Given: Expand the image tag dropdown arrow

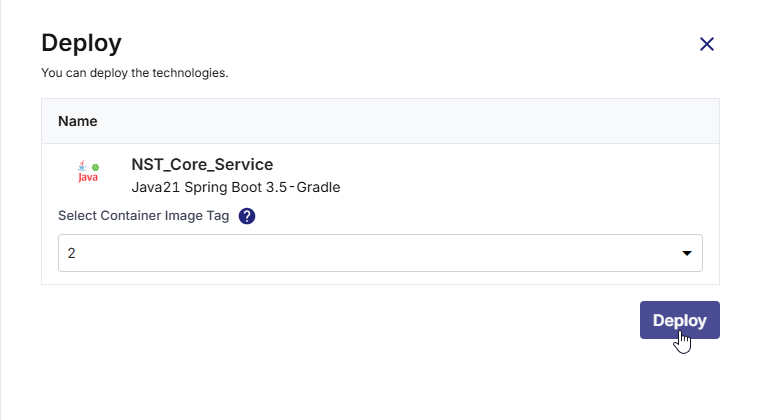Looking at the screenshot, I should [687, 253].
